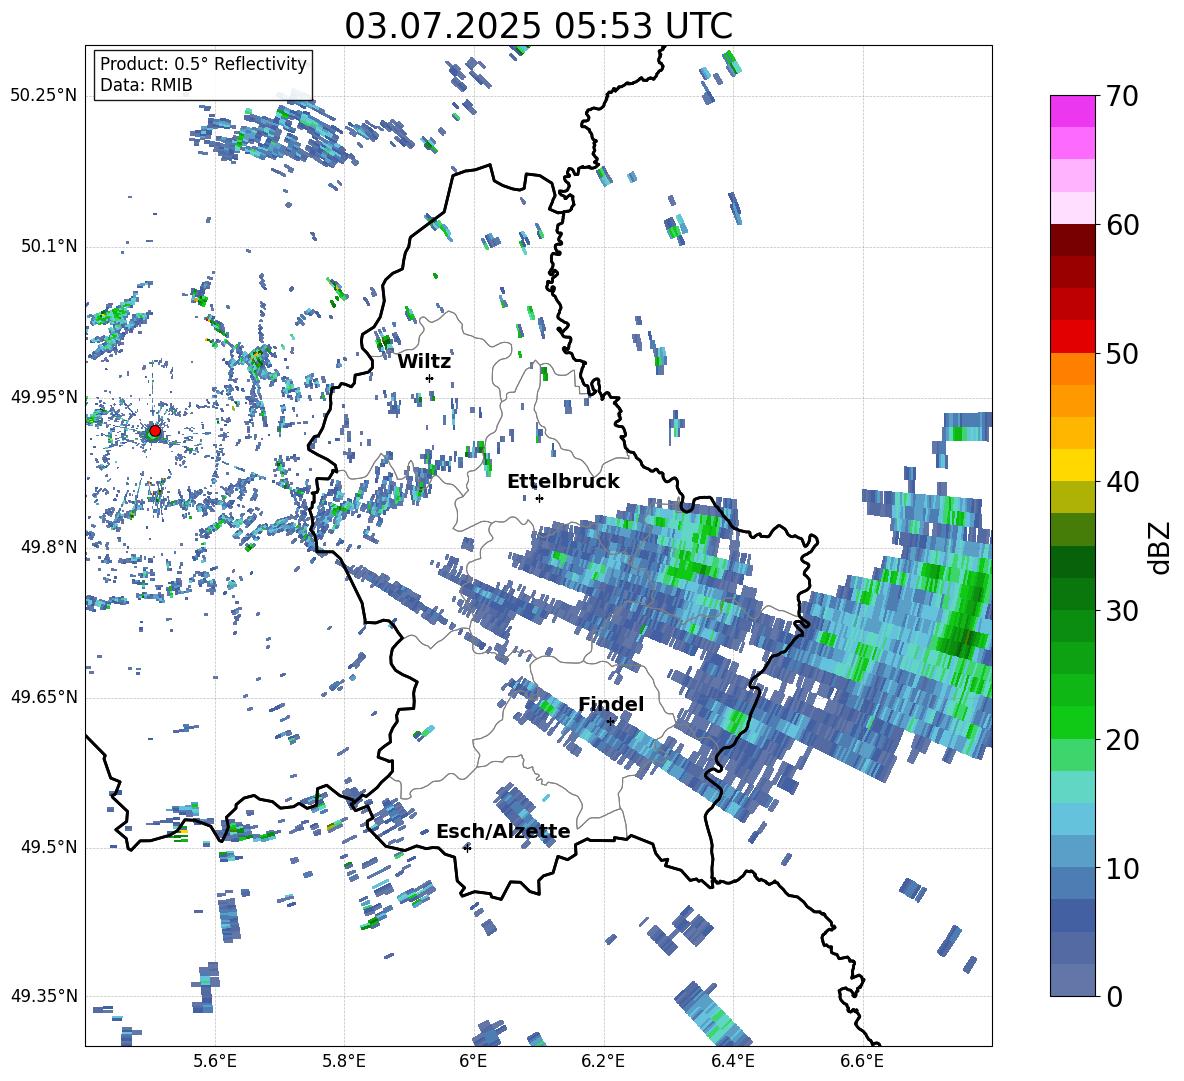1184x1081 pixels.
Task: Click the magenta top colorbar segment
Action: 1073,111
